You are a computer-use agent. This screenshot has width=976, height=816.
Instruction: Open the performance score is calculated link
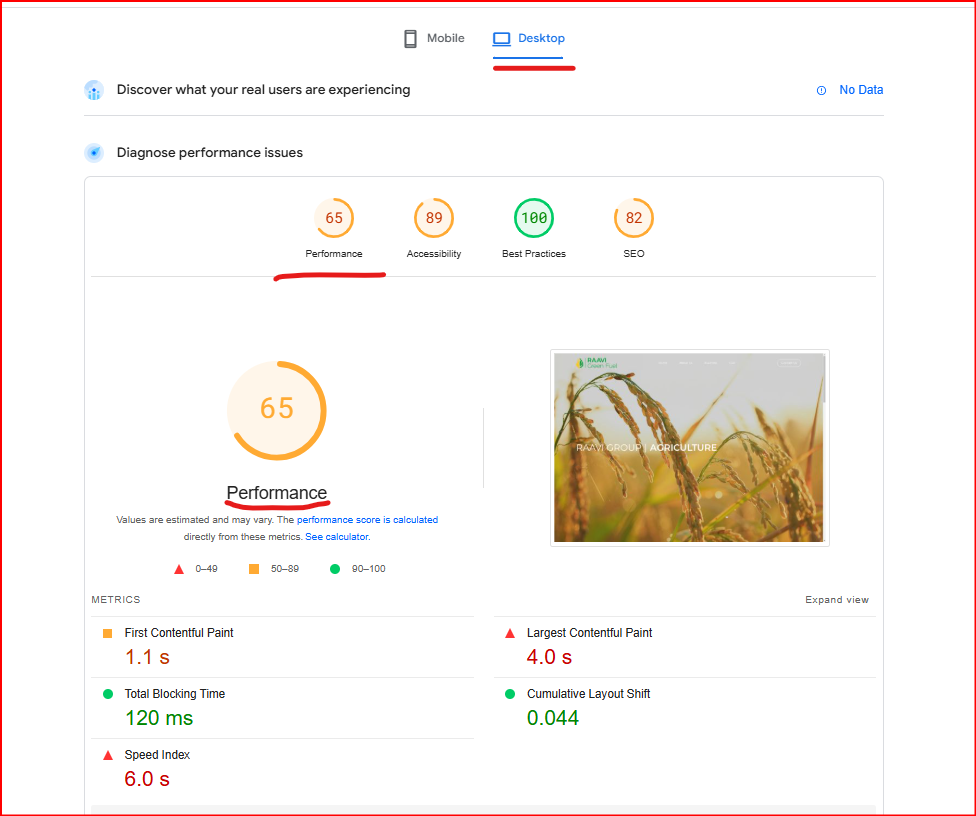point(367,520)
